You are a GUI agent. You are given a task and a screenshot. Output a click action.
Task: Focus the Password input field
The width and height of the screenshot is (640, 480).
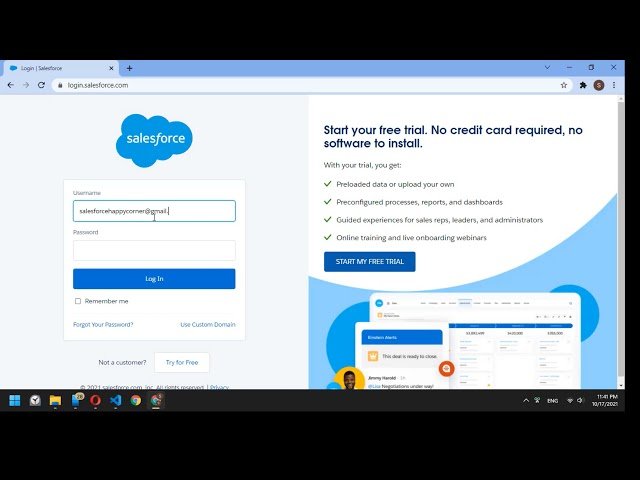point(154,250)
